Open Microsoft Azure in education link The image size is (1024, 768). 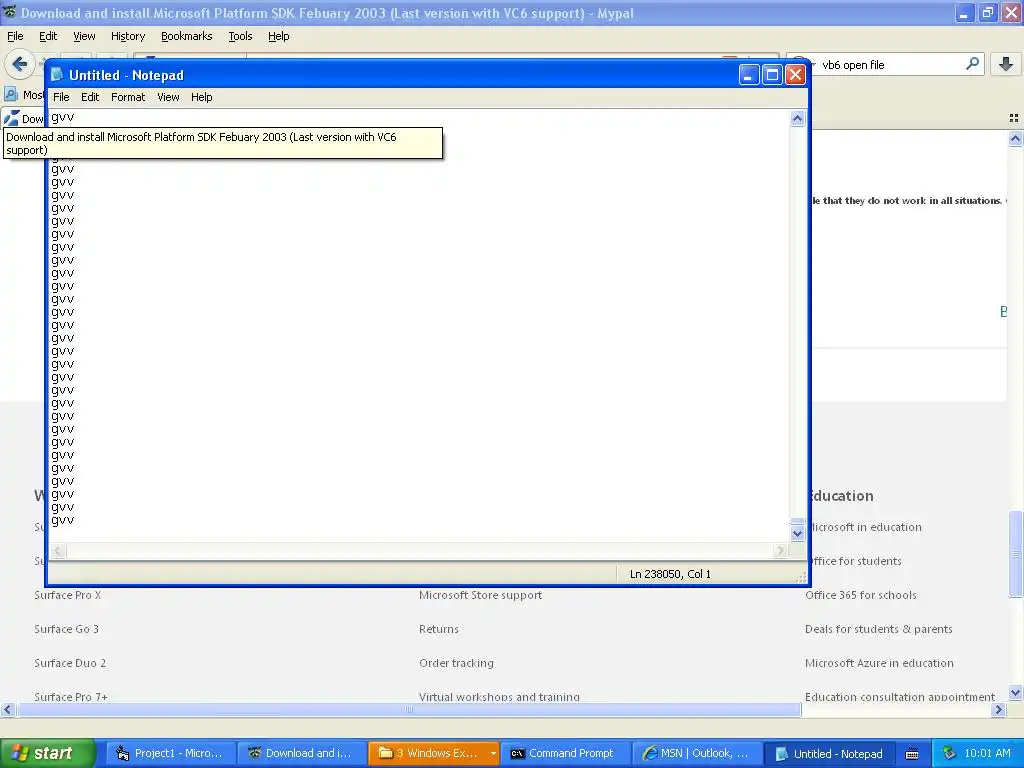(879, 663)
